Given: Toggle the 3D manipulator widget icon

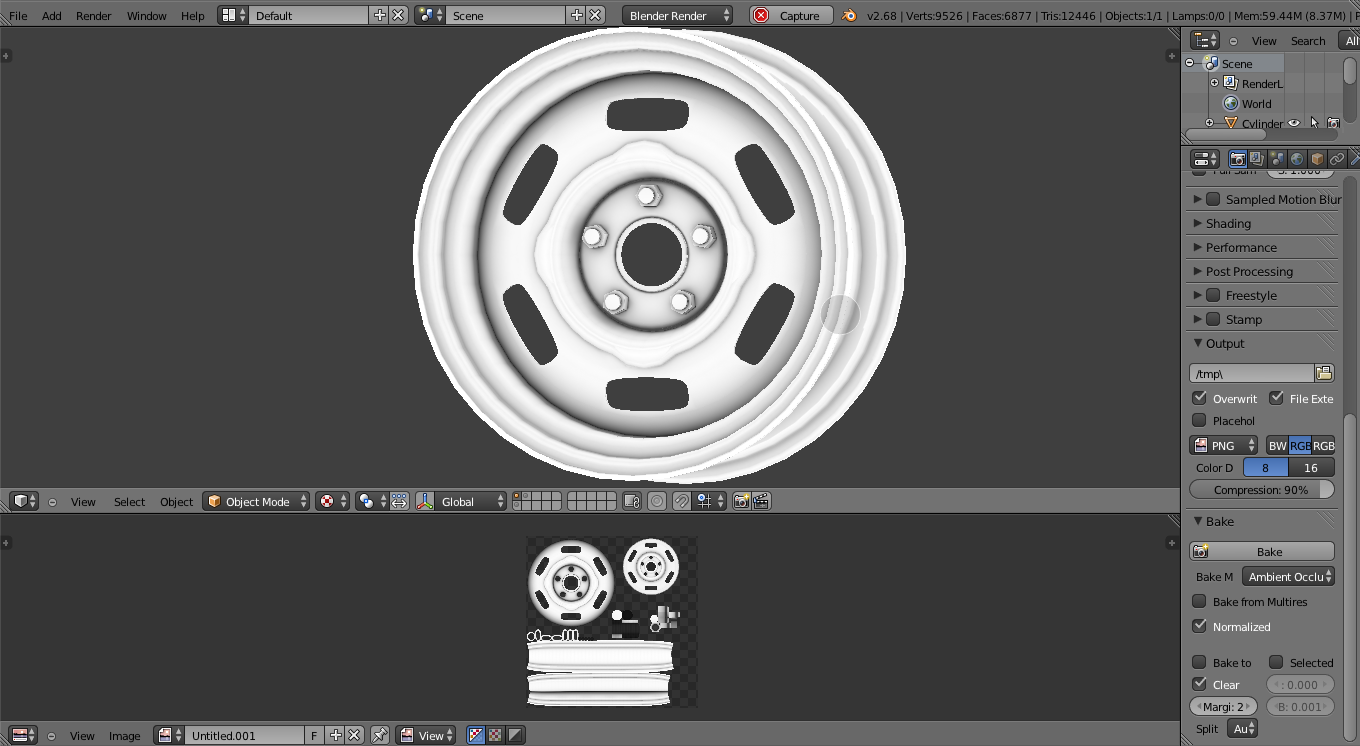Looking at the screenshot, I should (x=424, y=501).
